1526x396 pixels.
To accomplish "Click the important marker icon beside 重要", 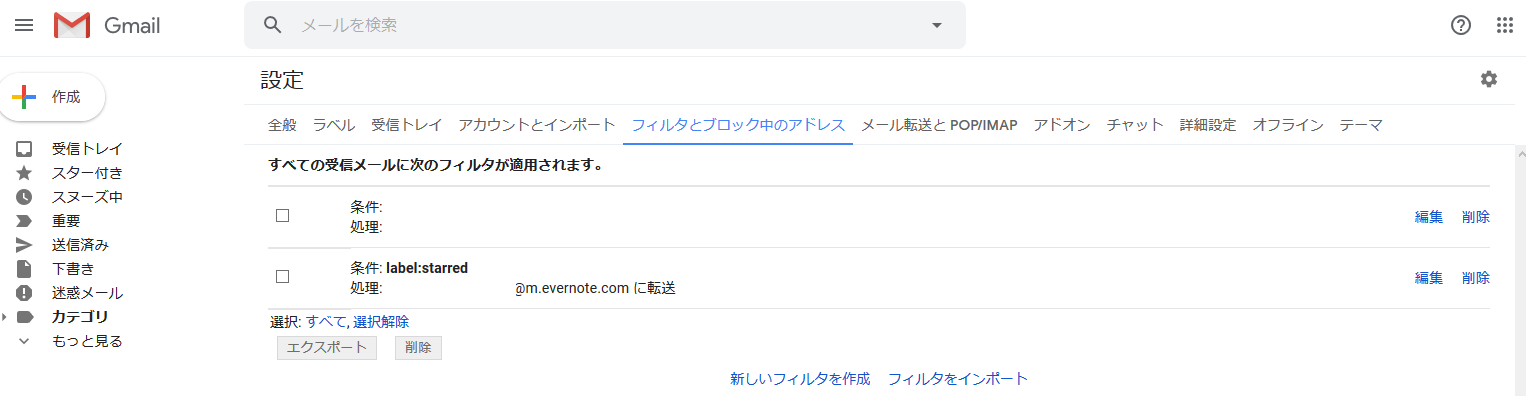I will [24, 221].
